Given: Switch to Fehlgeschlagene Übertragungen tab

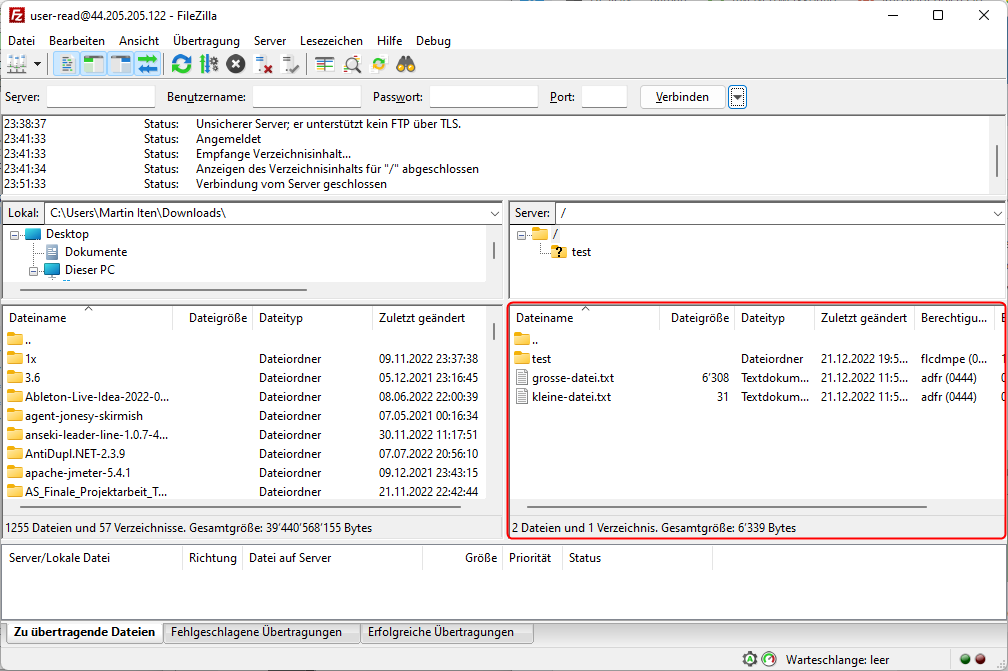Looking at the screenshot, I should click(x=256, y=632).
